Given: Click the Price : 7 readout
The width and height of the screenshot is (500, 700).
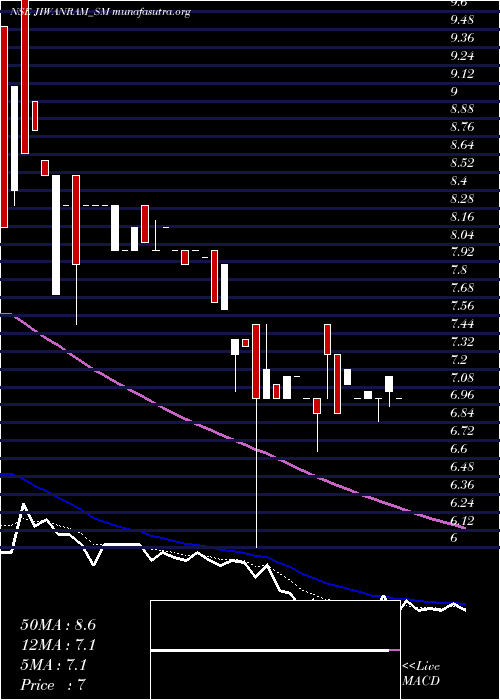Looking at the screenshot, I should pyautogui.click(x=53, y=685).
